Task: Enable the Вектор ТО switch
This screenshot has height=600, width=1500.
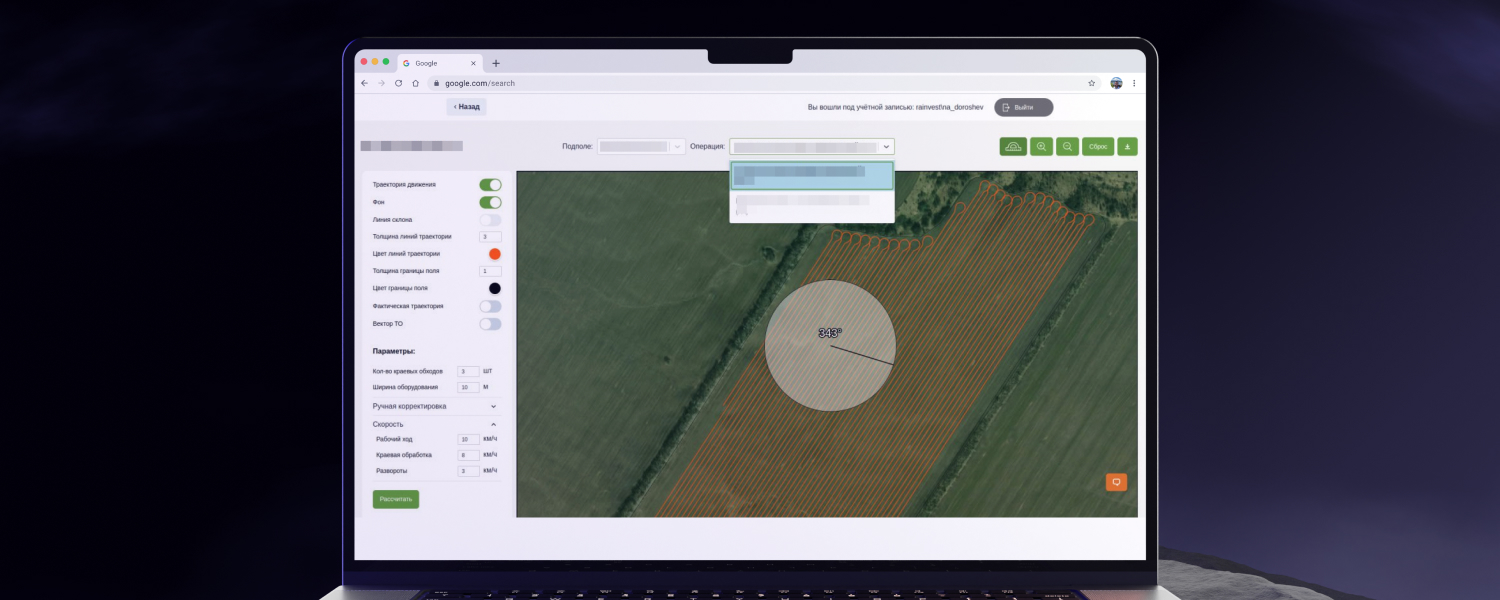Action: click(x=490, y=324)
